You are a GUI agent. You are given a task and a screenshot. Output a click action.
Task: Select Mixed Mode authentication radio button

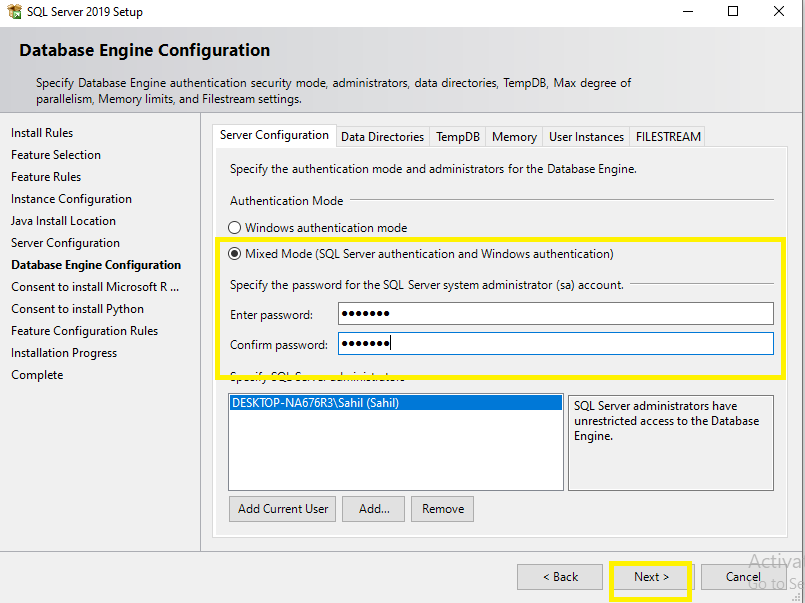click(x=235, y=254)
